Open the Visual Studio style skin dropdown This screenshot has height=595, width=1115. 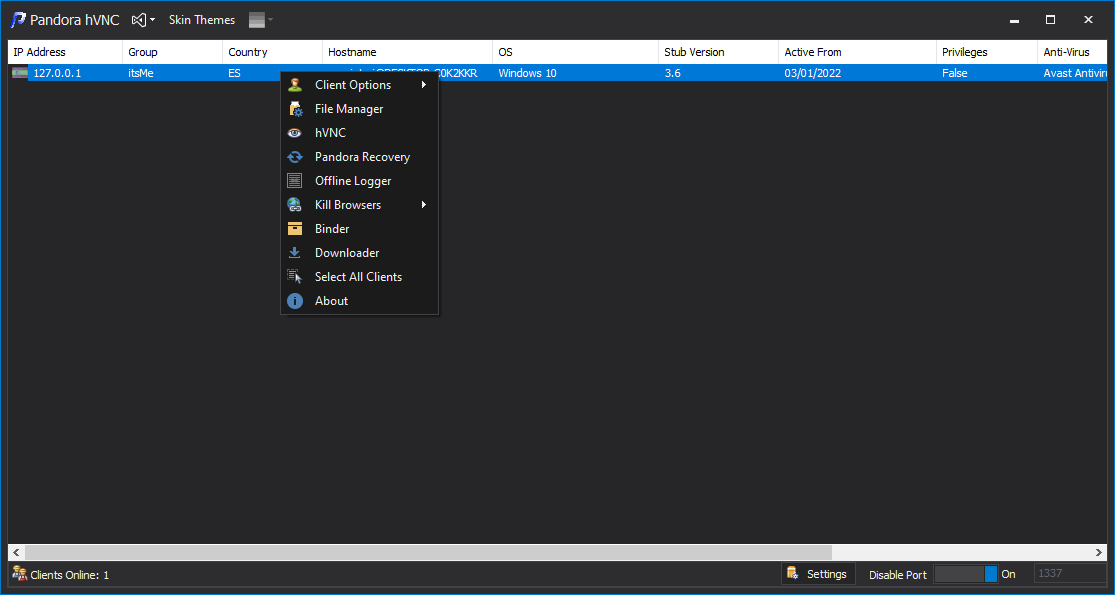tap(143, 20)
